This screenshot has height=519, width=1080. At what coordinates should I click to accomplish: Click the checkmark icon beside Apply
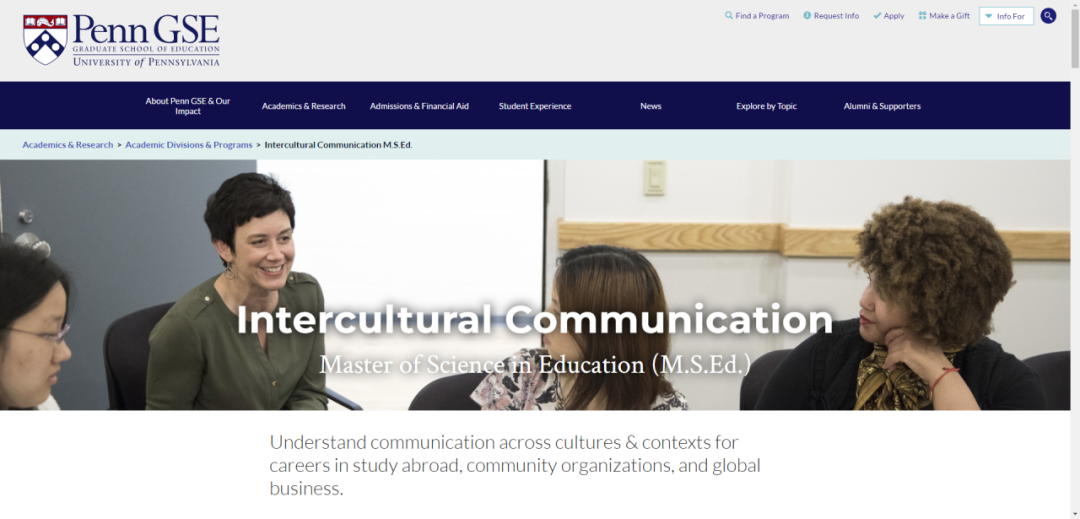point(877,16)
